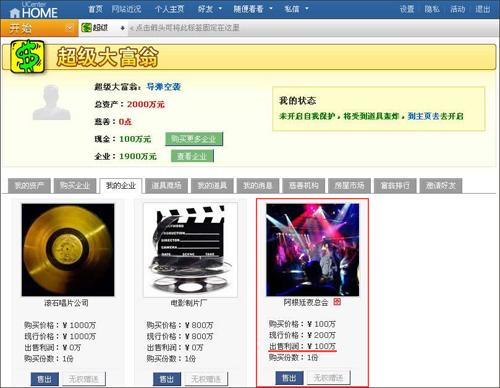This screenshot has width=500, height=388.
Task: Click the small 超级 app icon in the tab bar
Action: click(x=86, y=28)
